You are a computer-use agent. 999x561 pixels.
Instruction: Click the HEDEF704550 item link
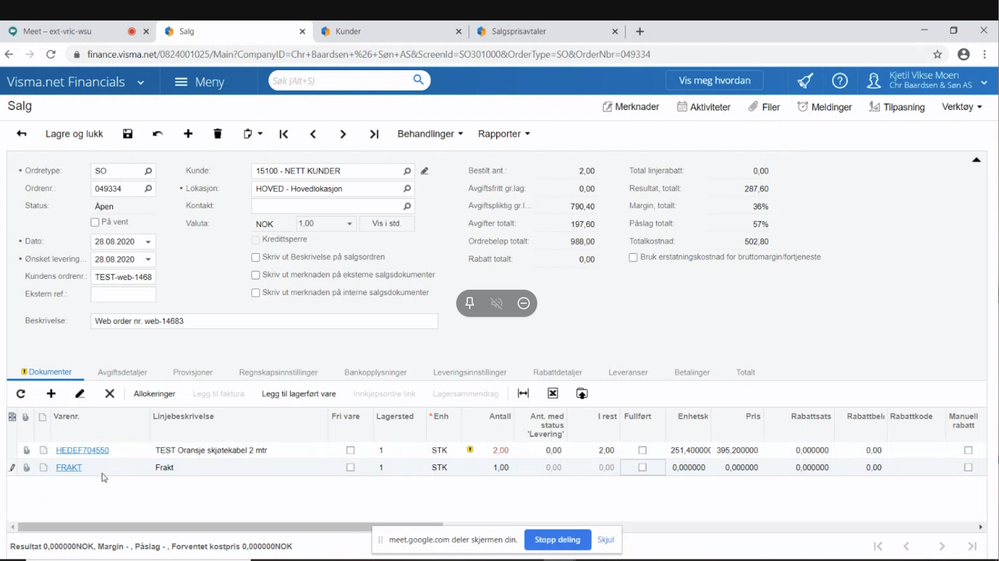[x=82, y=451]
